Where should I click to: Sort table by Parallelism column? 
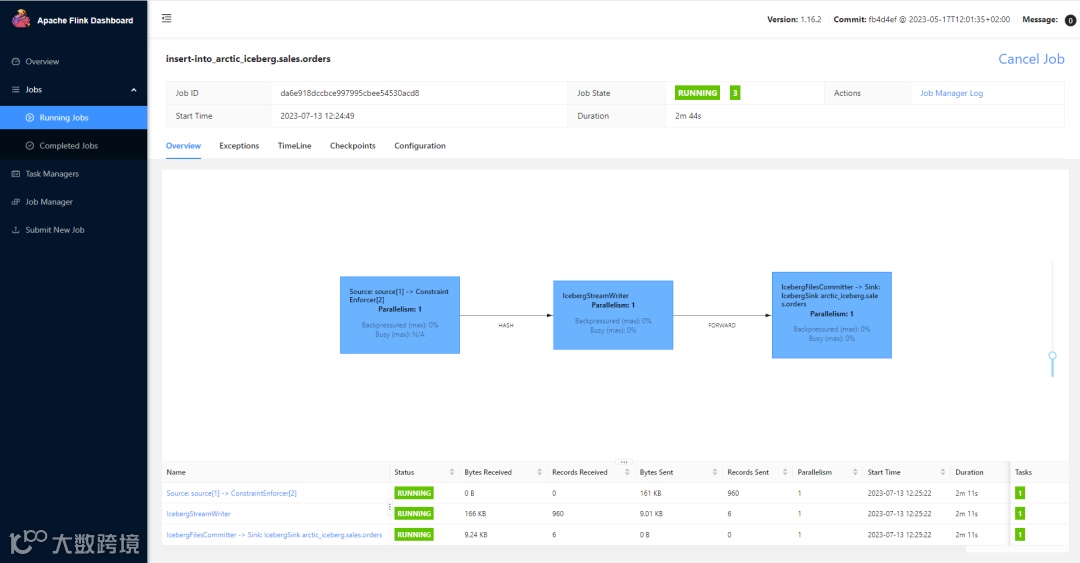pos(855,472)
